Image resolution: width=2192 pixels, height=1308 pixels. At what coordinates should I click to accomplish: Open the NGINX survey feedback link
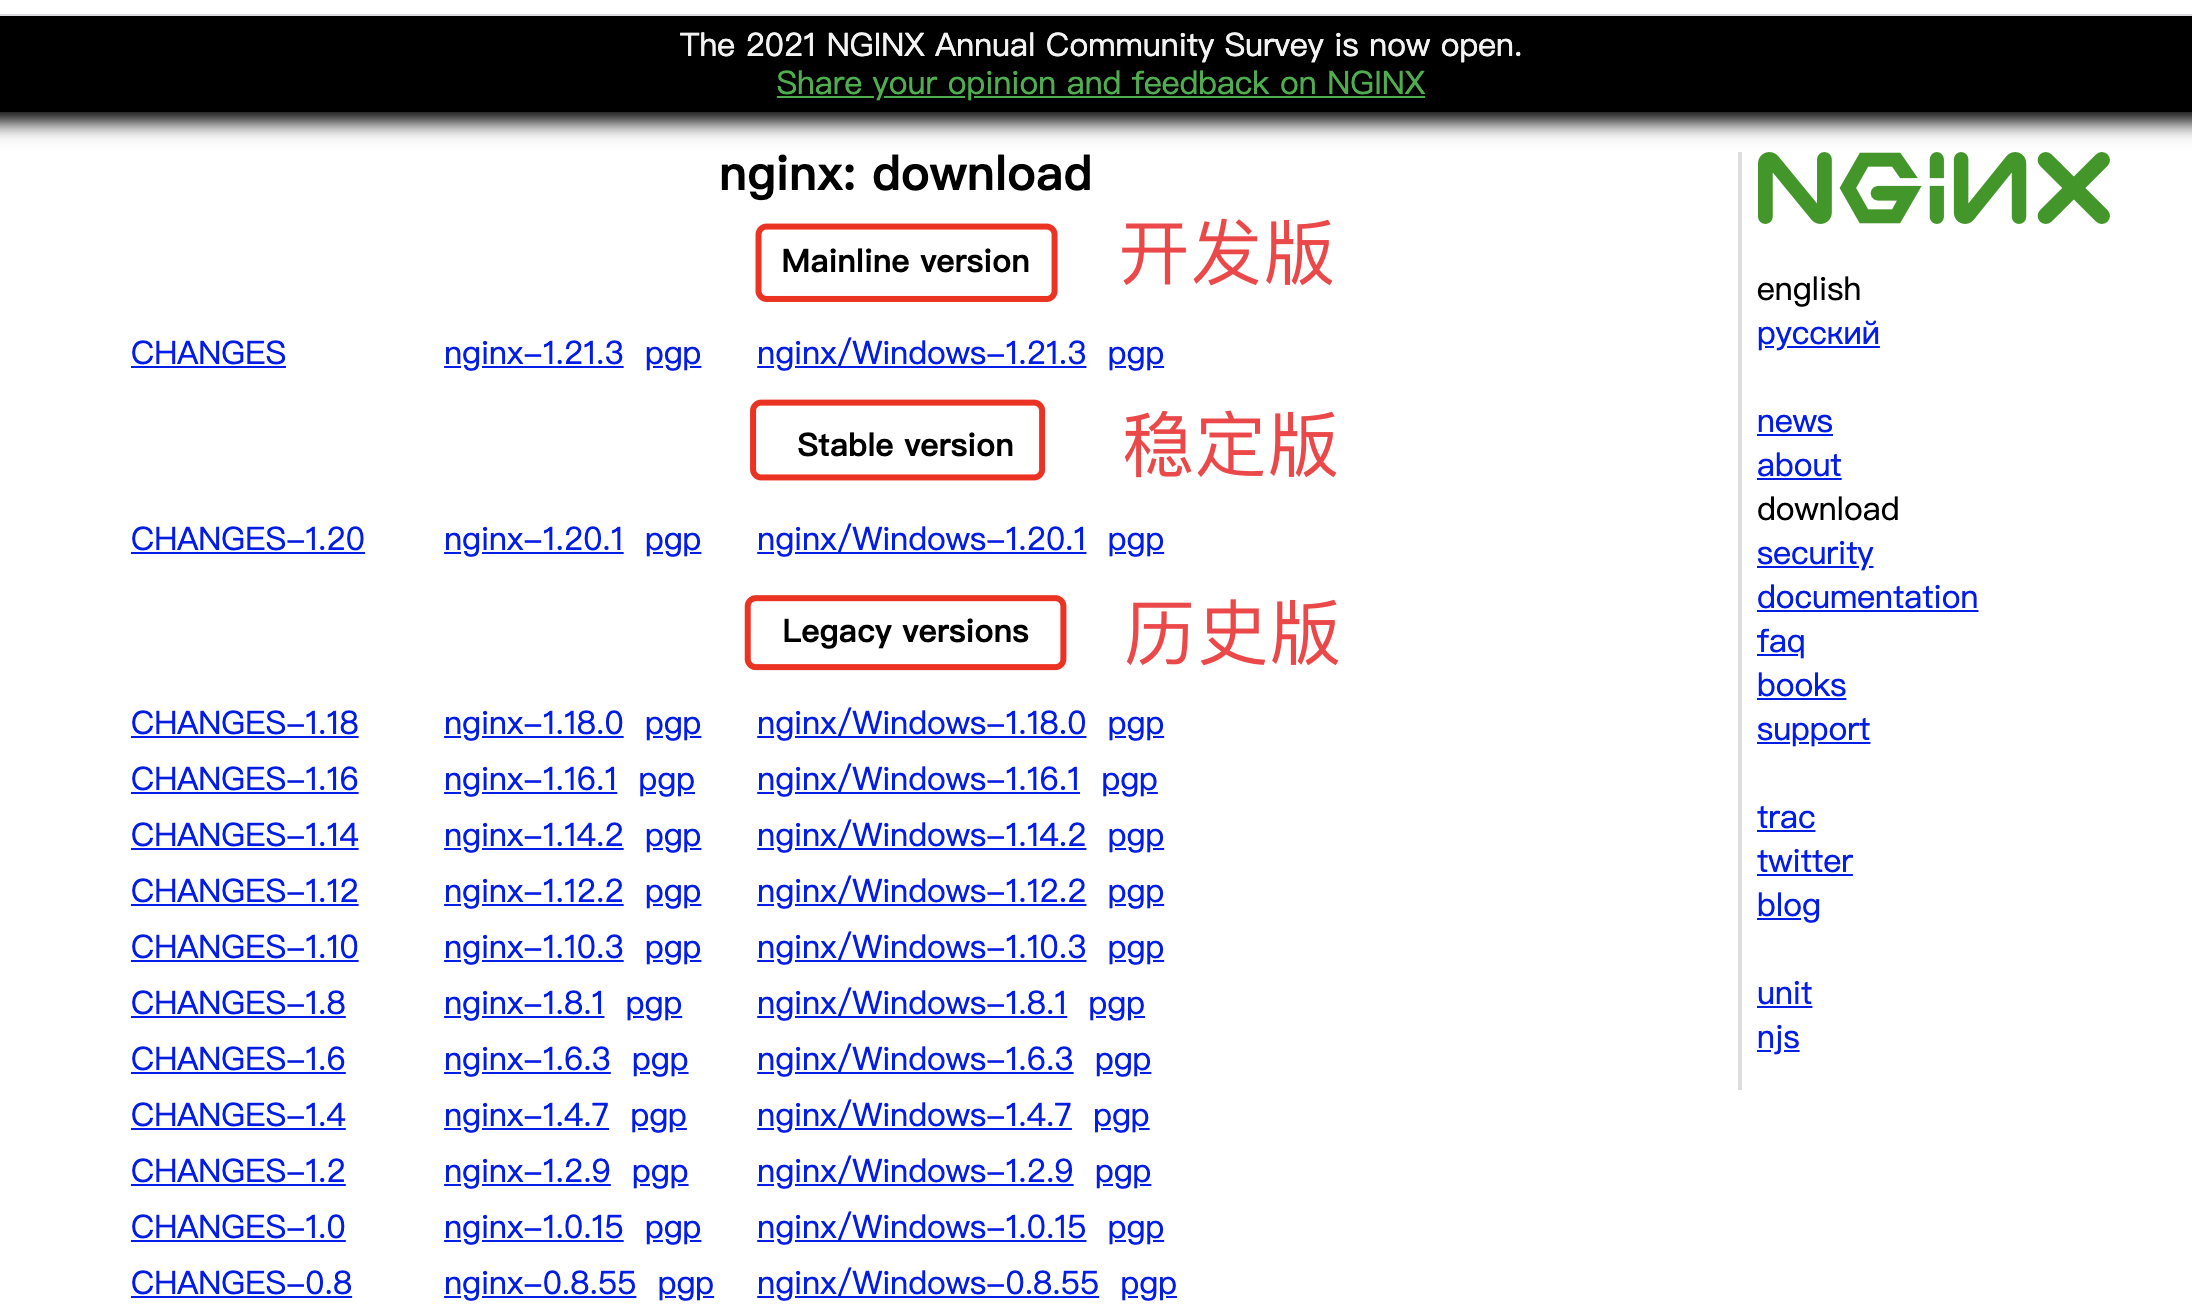point(1100,83)
